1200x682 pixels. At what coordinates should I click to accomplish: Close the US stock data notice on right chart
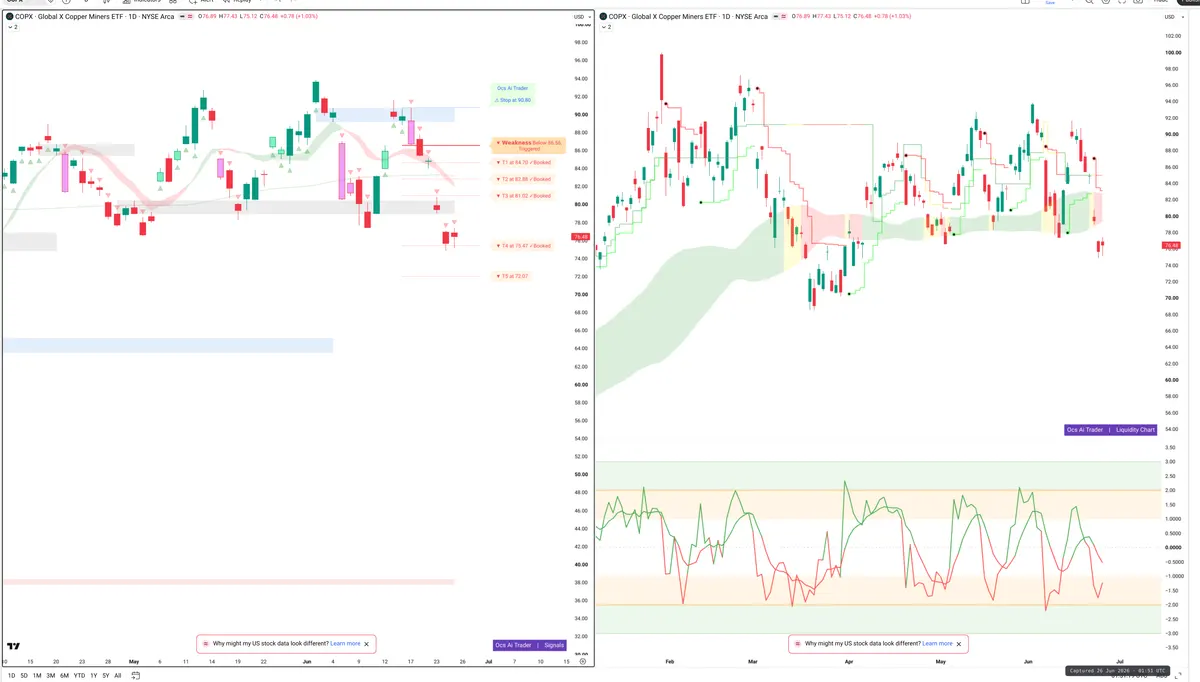(x=960, y=644)
